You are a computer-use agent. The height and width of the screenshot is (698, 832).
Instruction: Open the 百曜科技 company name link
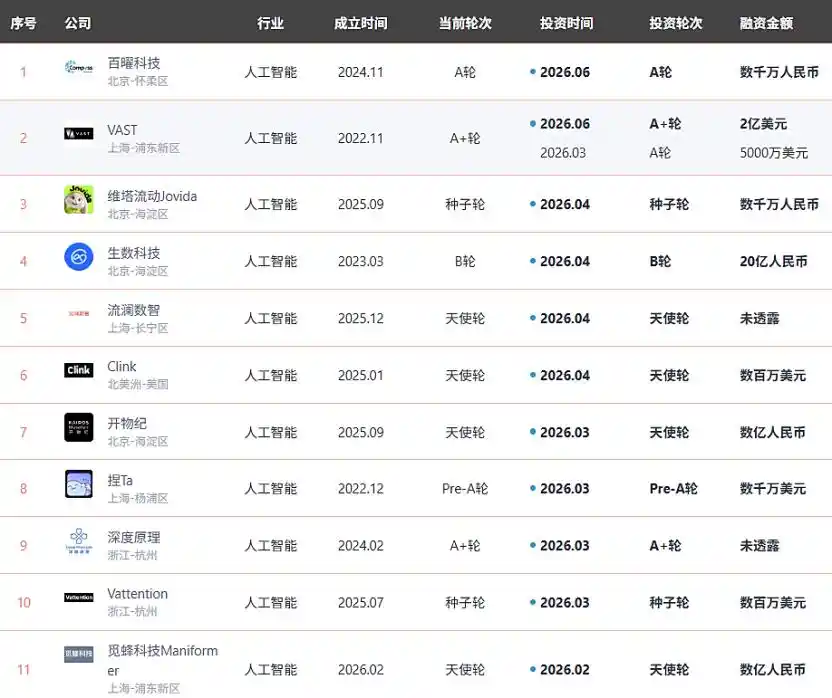134,63
